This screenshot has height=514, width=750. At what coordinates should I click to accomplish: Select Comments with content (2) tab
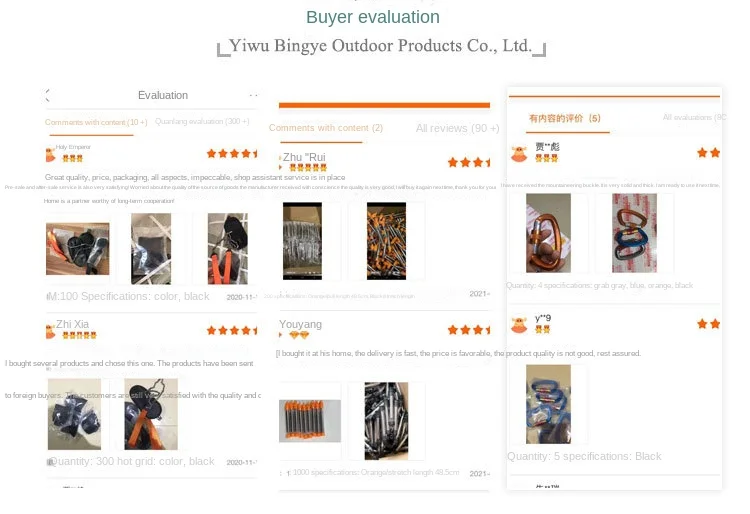(326, 128)
